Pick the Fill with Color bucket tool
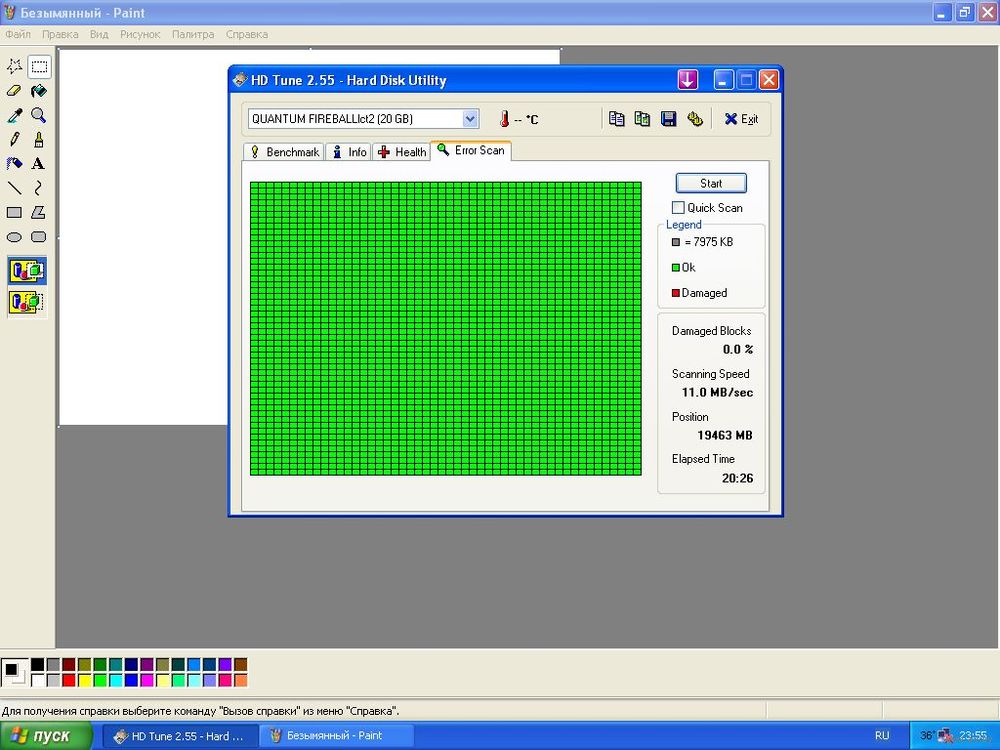This screenshot has height=750, width=1000. click(38, 91)
